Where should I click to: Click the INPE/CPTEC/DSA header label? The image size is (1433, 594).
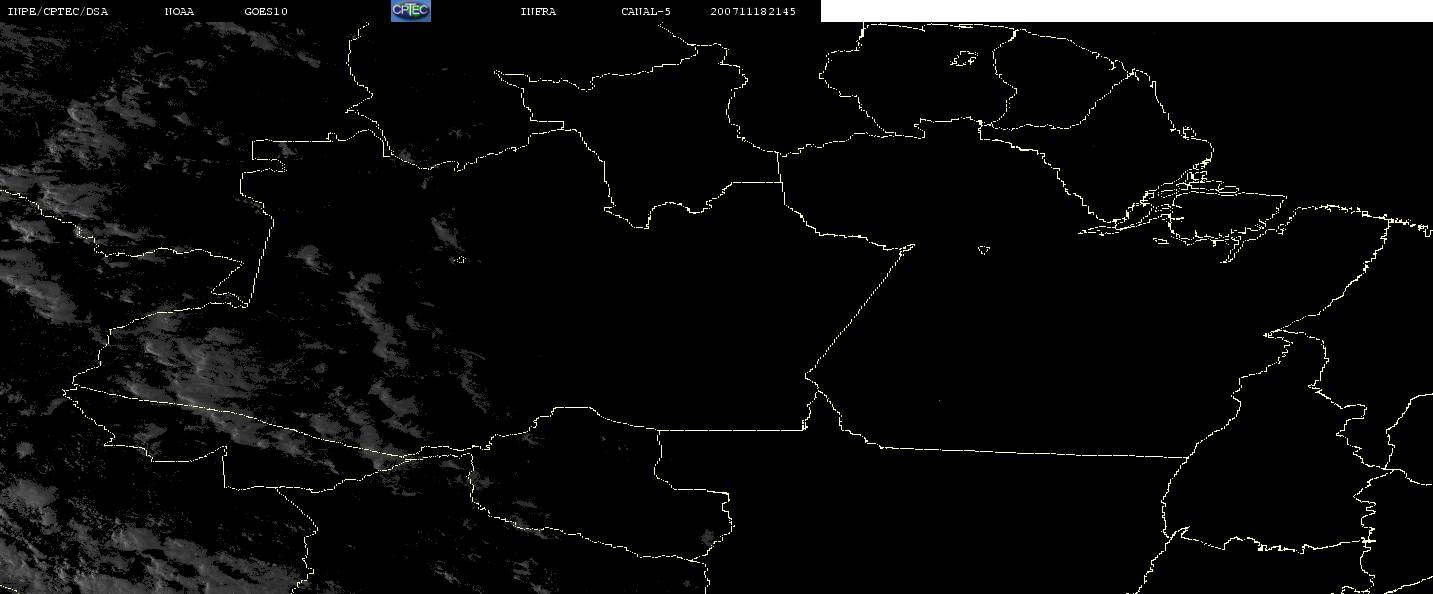point(58,12)
